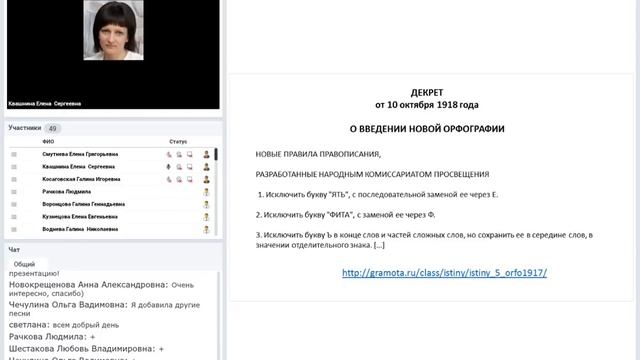
Task: Tick checkbox next to Кузнецова Елена Евгеньевна
Action: [14, 217]
